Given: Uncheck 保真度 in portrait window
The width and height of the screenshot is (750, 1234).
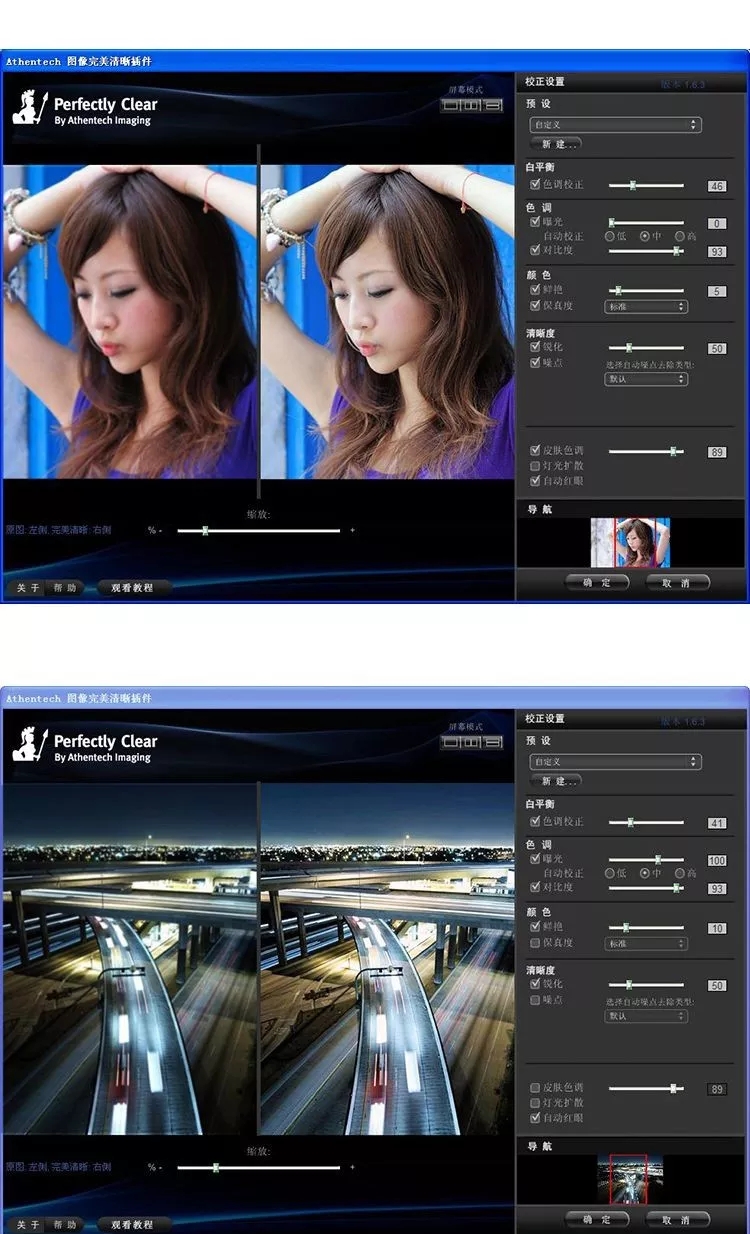Looking at the screenshot, I should pos(535,305).
